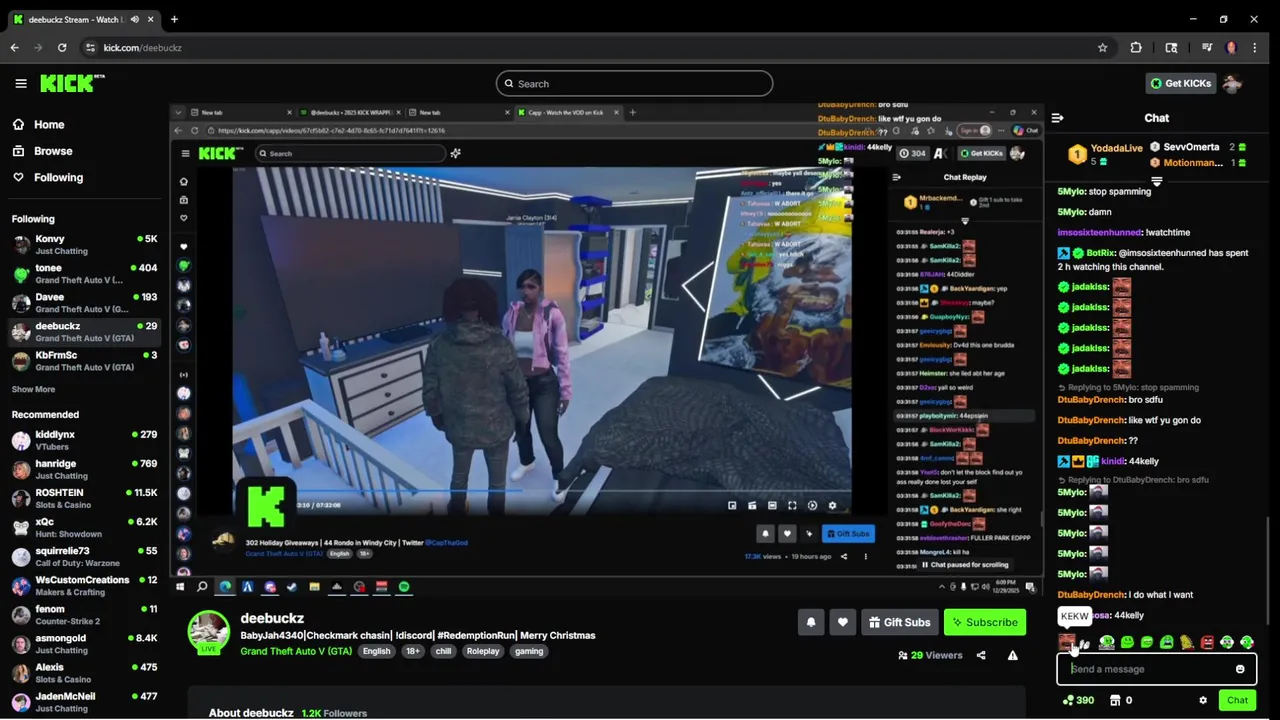Open the hamburger sidebar menu

tap(21, 84)
